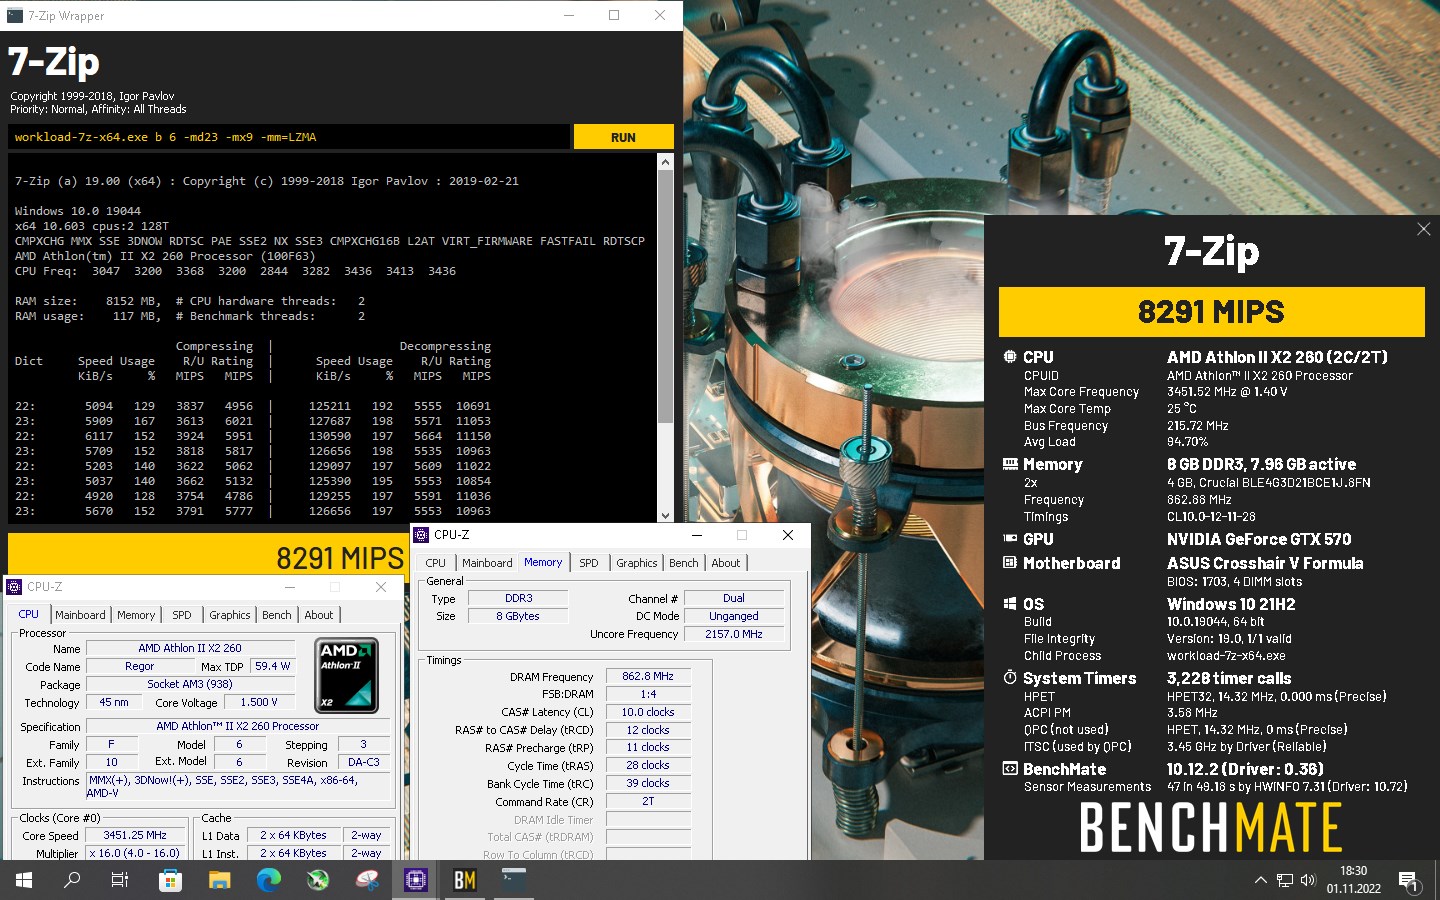The height and width of the screenshot is (900, 1440).
Task: Select Mainboard tab in CPU-Z Processor window
Action: tap(80, 615)
